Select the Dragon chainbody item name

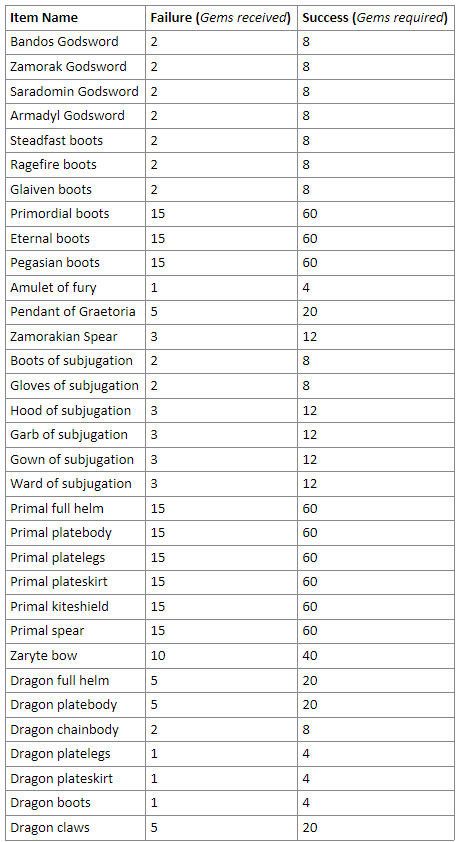(64, 729)
